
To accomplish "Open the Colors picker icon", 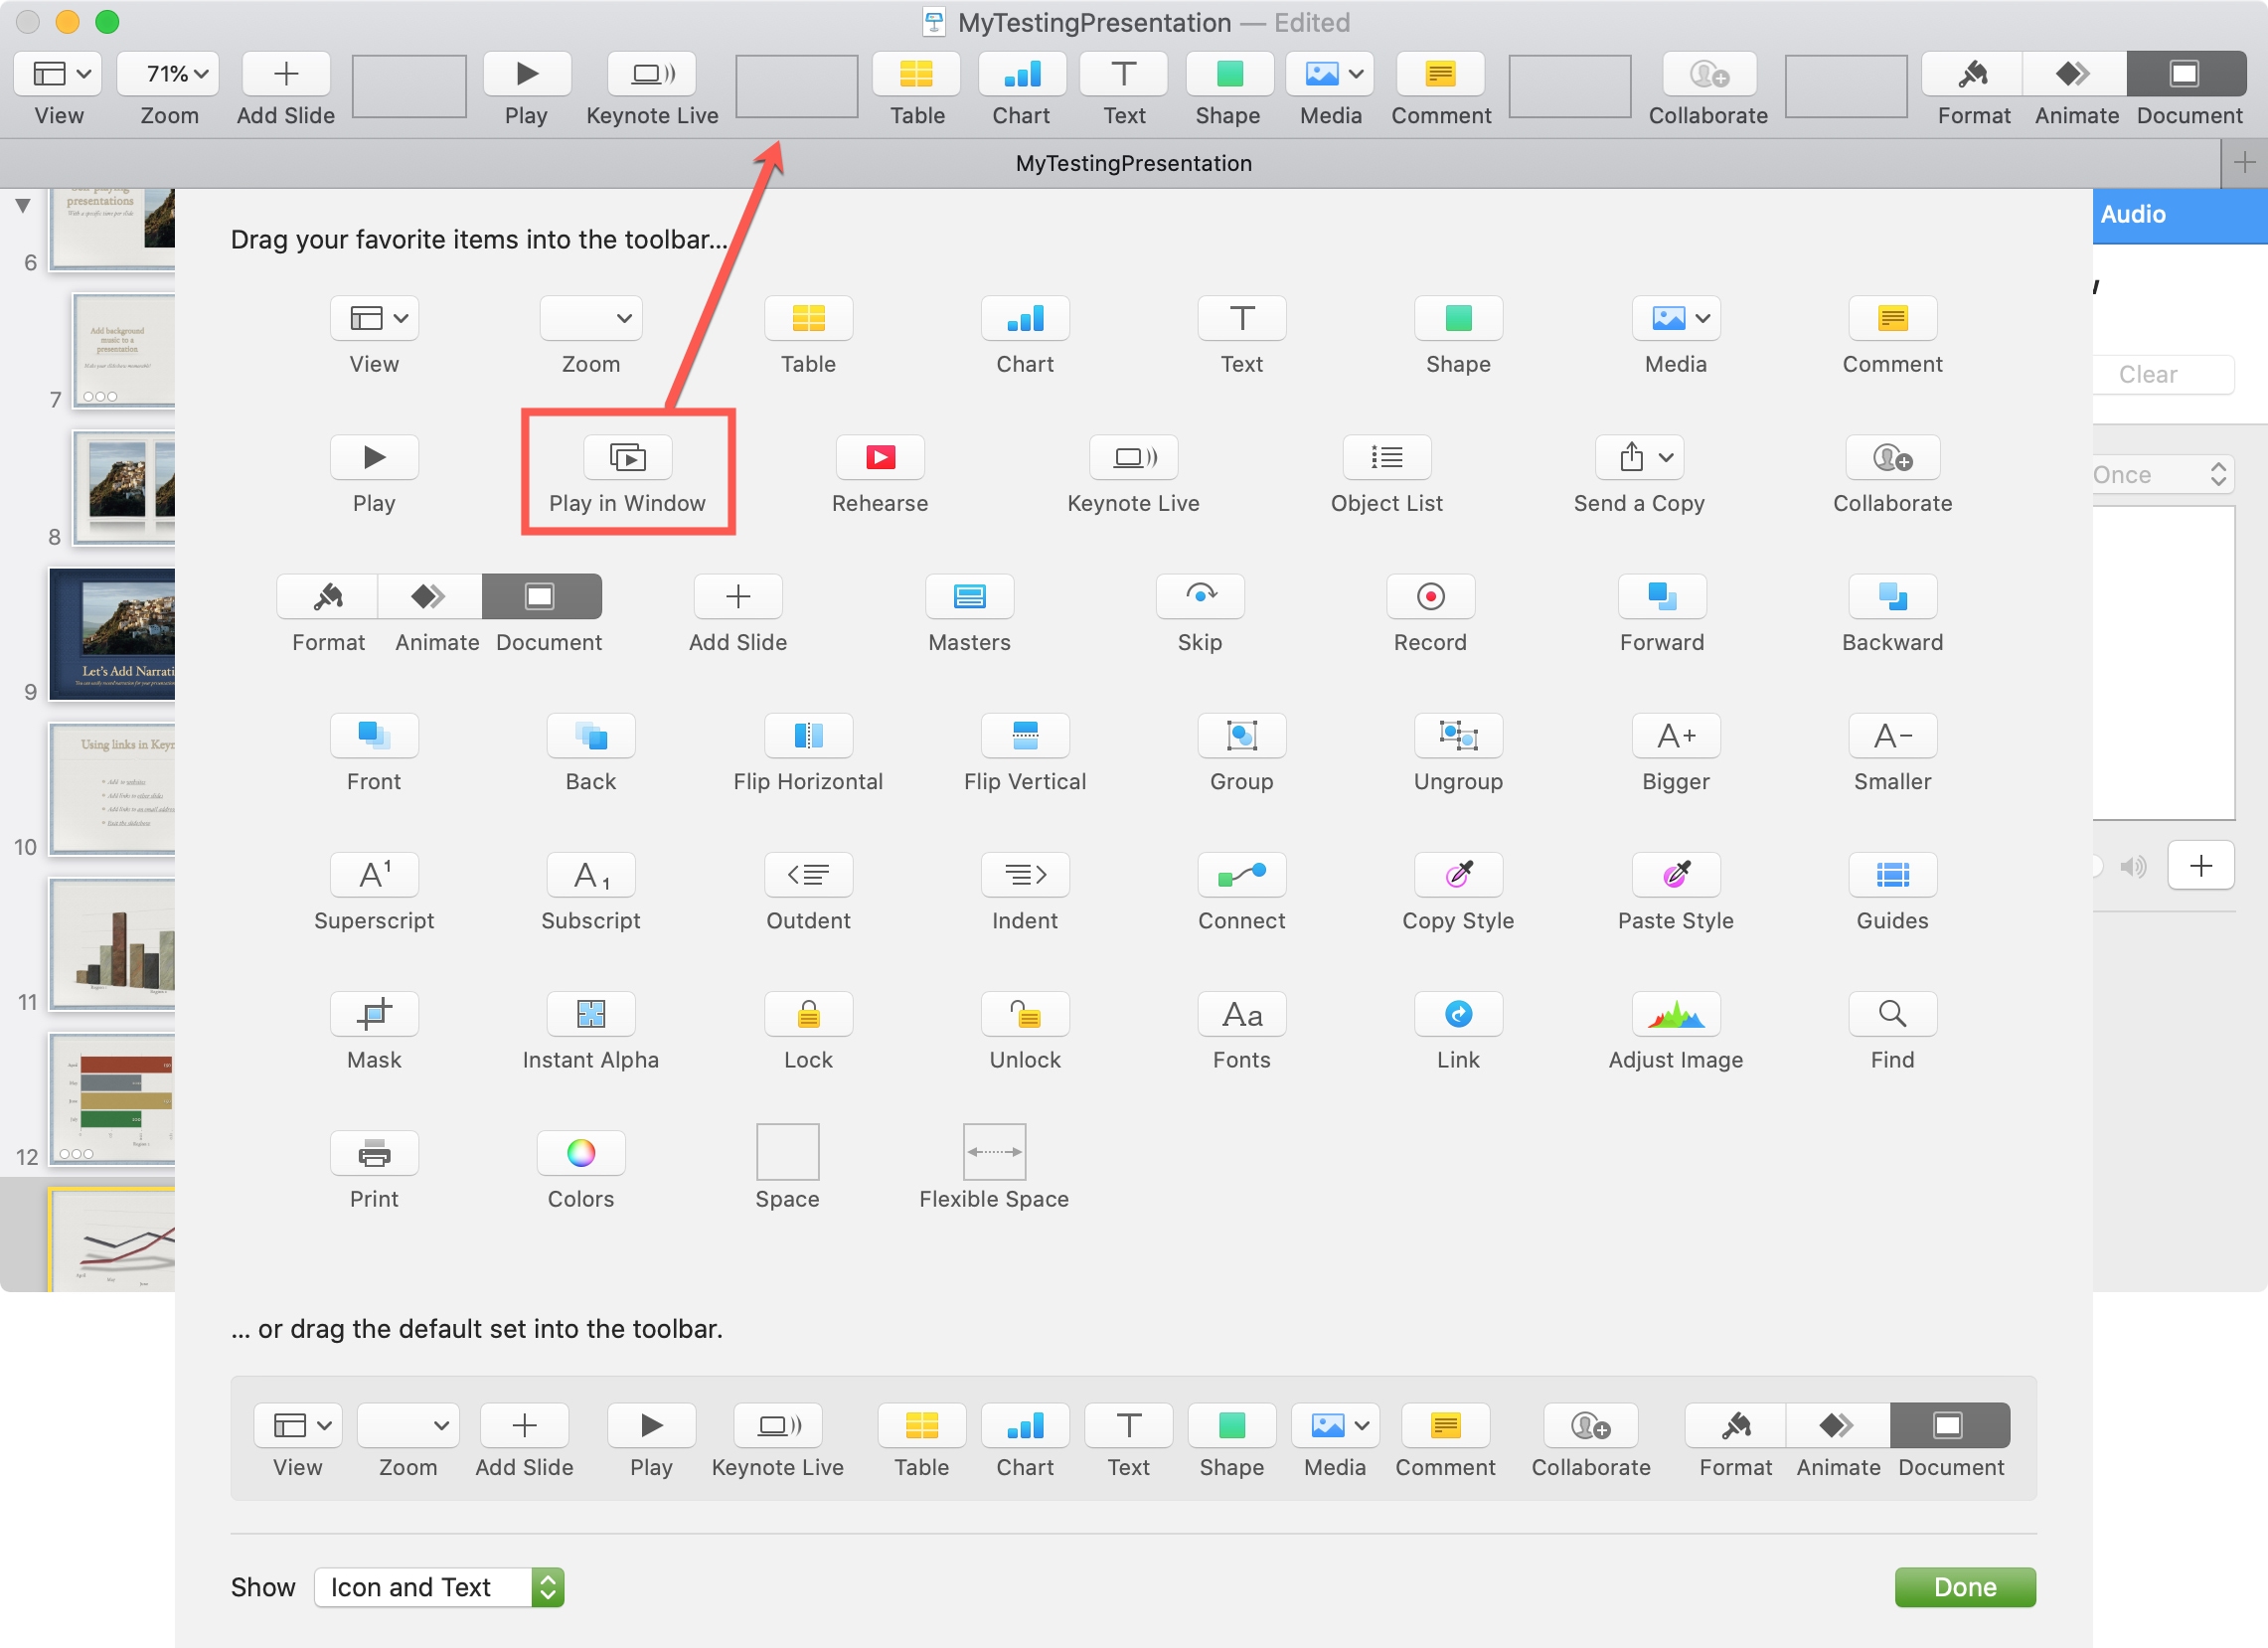I will click(580, 1153).
